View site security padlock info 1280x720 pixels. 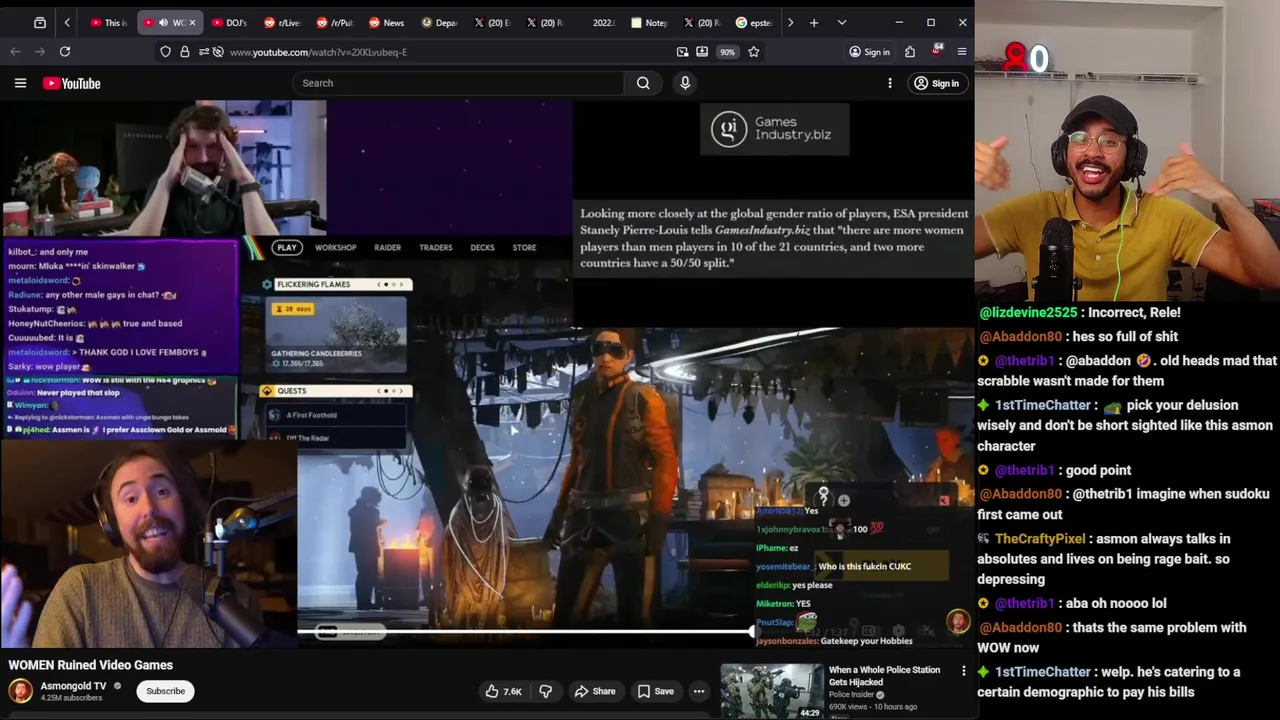coord(184,52)
